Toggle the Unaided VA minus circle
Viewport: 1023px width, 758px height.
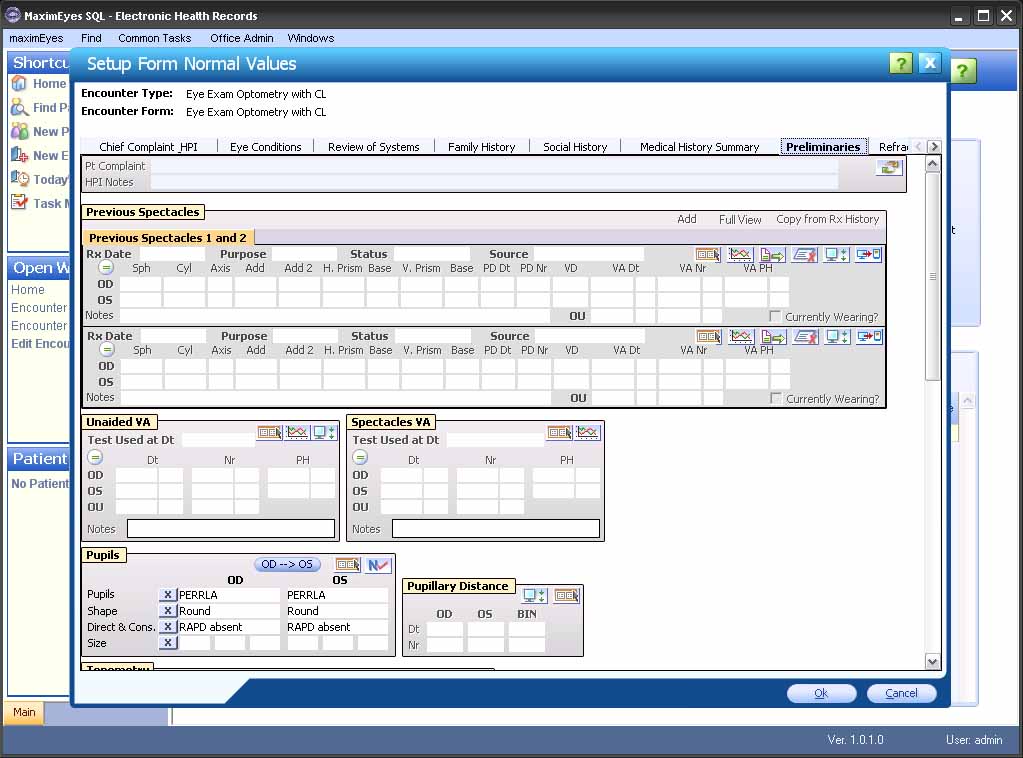pyautogui.click(x=95, y=458)
